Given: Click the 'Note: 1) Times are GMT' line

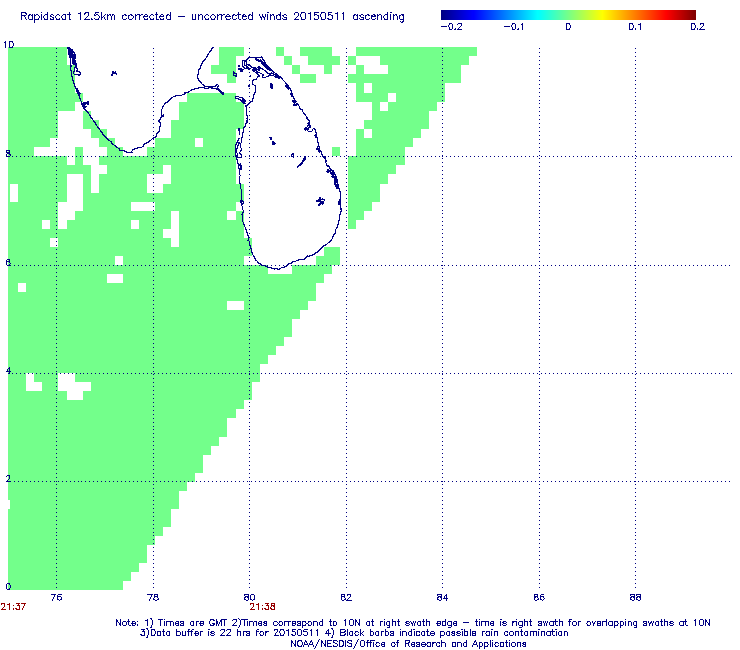Looking at the screenshot, I should [x=412, y=623].
